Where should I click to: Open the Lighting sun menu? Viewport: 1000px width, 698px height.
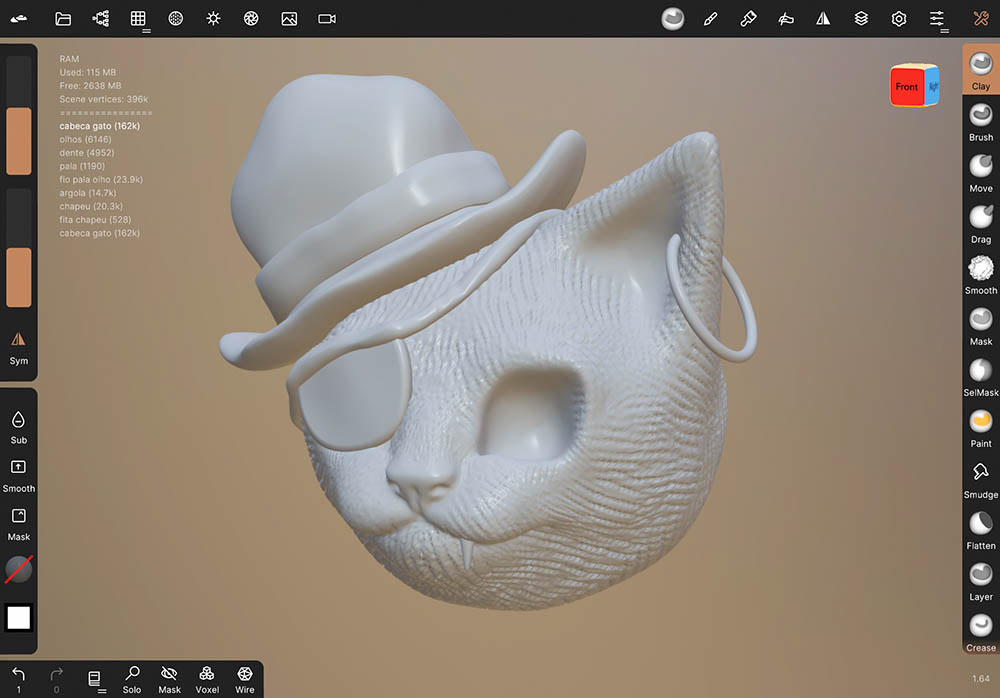click(x=213, y=19)
